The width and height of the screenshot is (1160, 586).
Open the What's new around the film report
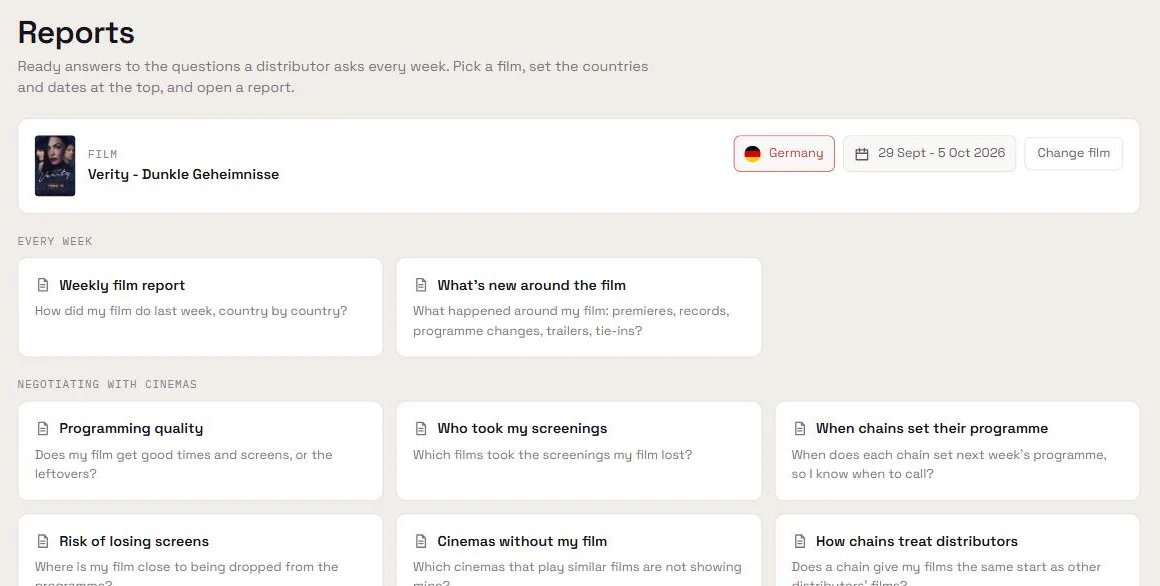pyautogui.click(x=579, y=307)
